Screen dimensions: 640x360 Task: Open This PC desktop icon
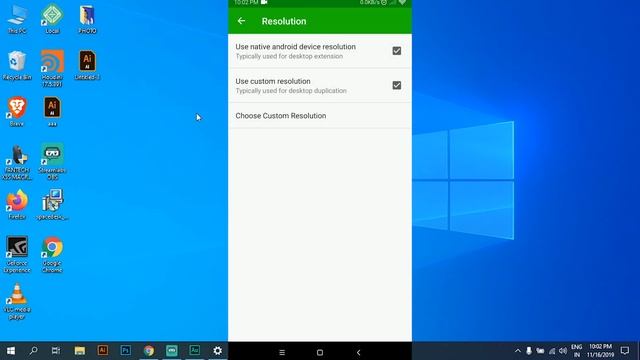coord(17,20)
